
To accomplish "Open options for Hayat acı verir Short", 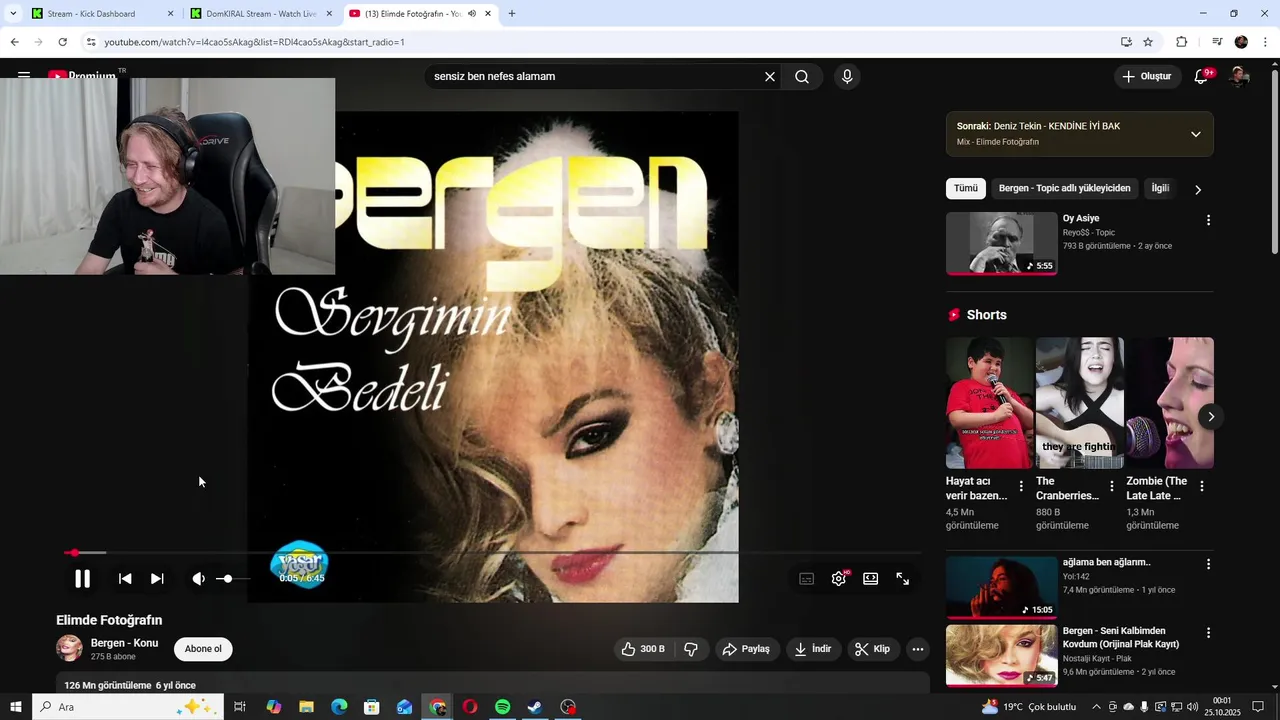I will (1021, 486).
